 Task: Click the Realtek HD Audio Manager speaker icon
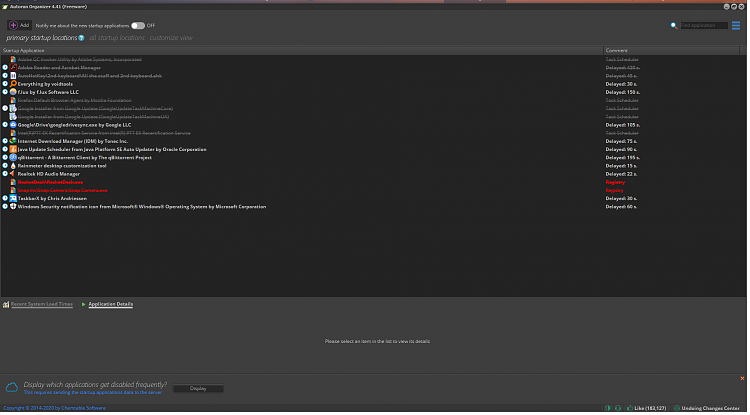click(x=13, y=174)
